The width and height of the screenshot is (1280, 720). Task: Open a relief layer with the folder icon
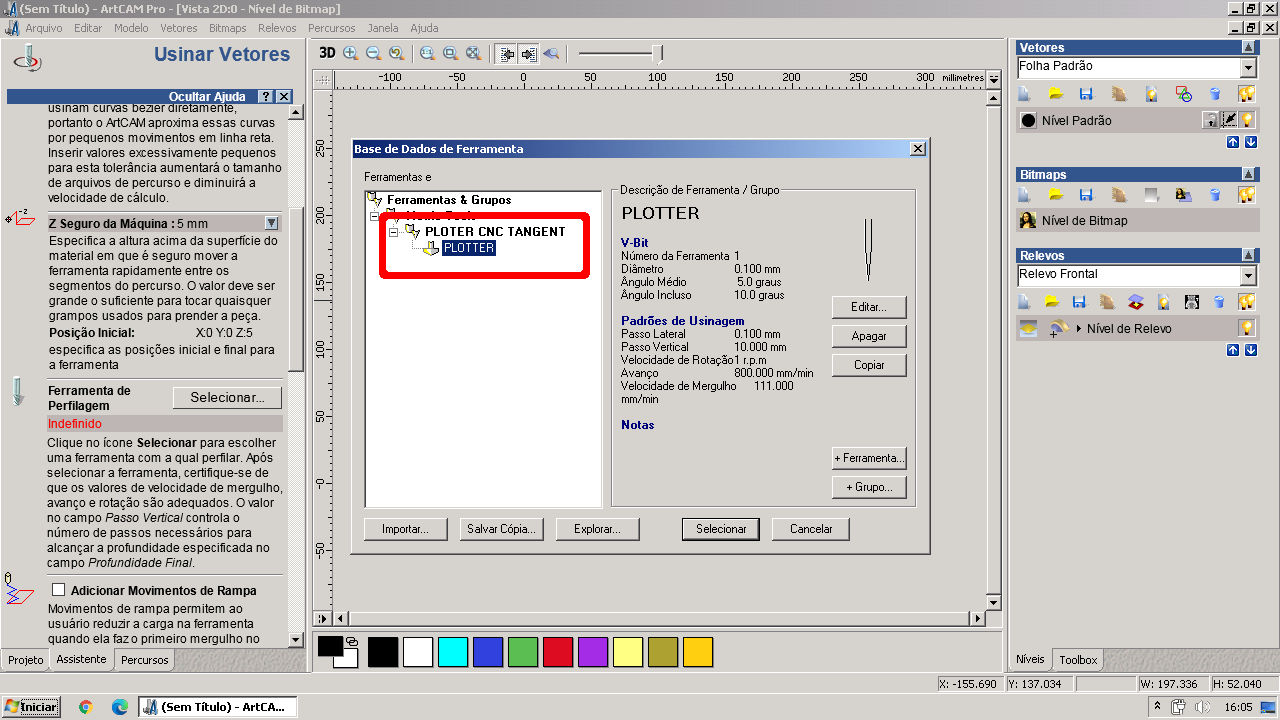coord(1052,302)
